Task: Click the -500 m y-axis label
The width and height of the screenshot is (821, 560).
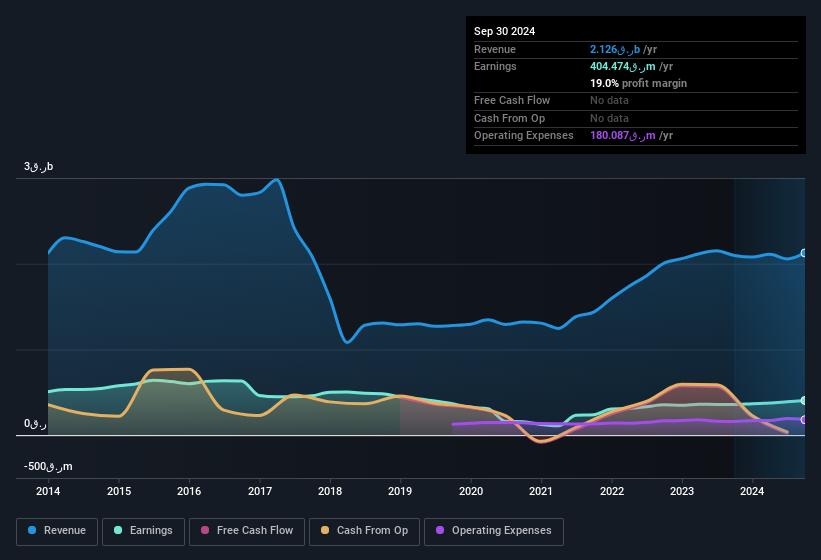Action: click(x=48, y=466)
